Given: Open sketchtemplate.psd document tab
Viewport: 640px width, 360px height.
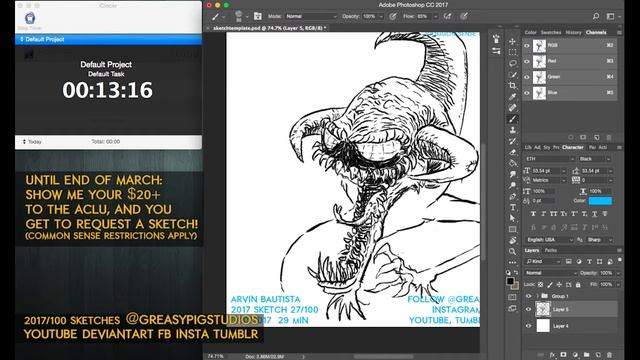Looking at the screenshot, I should click(x=269, y=28).
